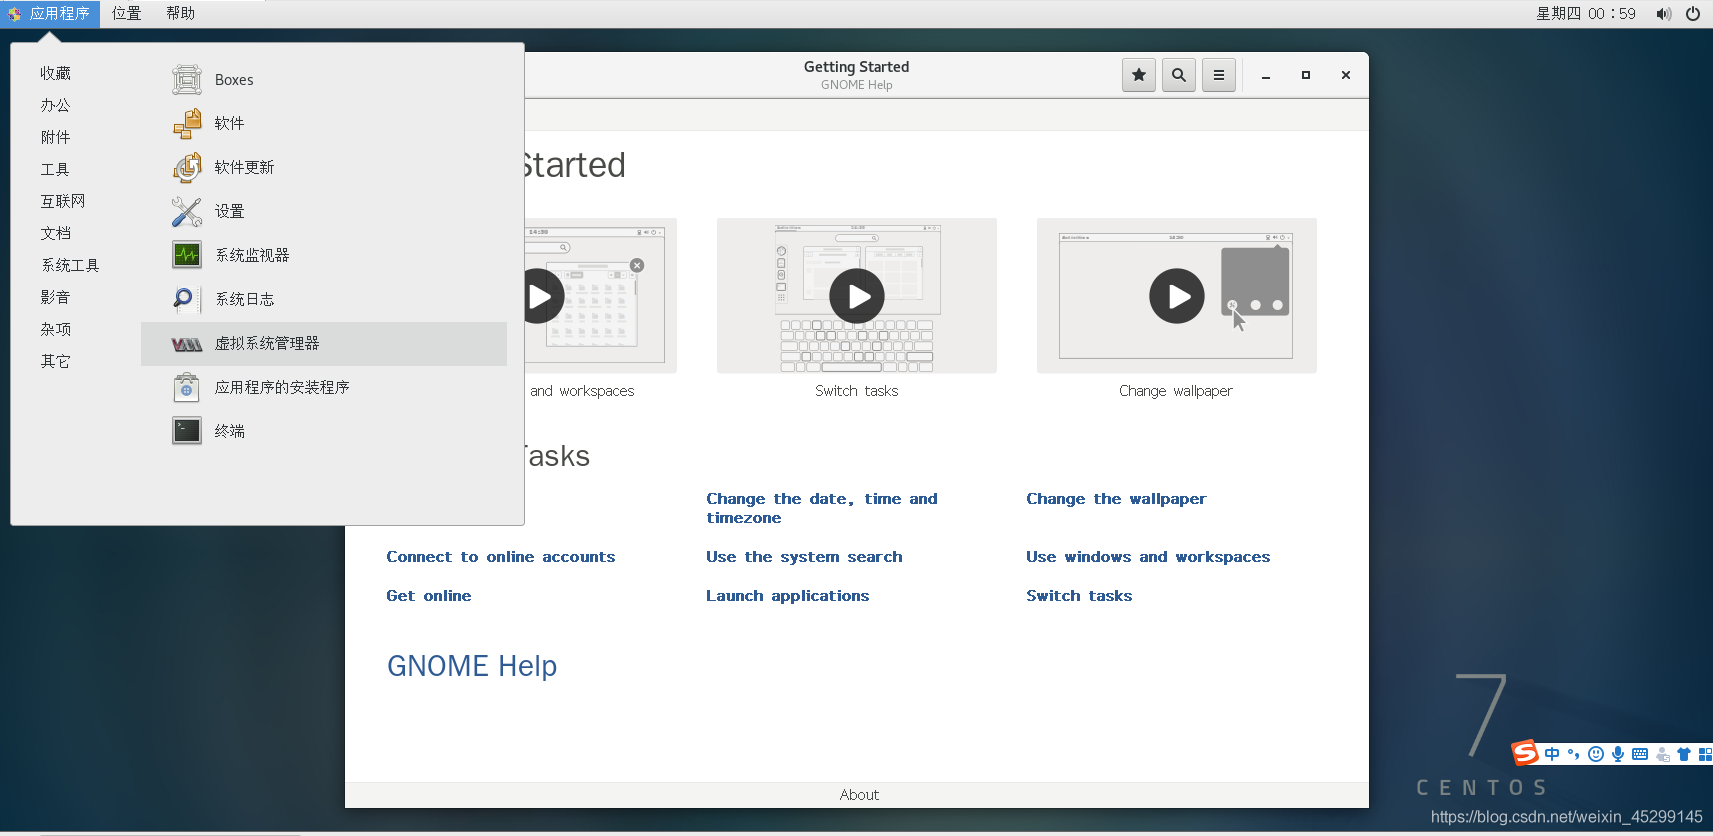Select the 工具 utilities category
Screen dimensions: 1713x836
(x=56, y=169)
